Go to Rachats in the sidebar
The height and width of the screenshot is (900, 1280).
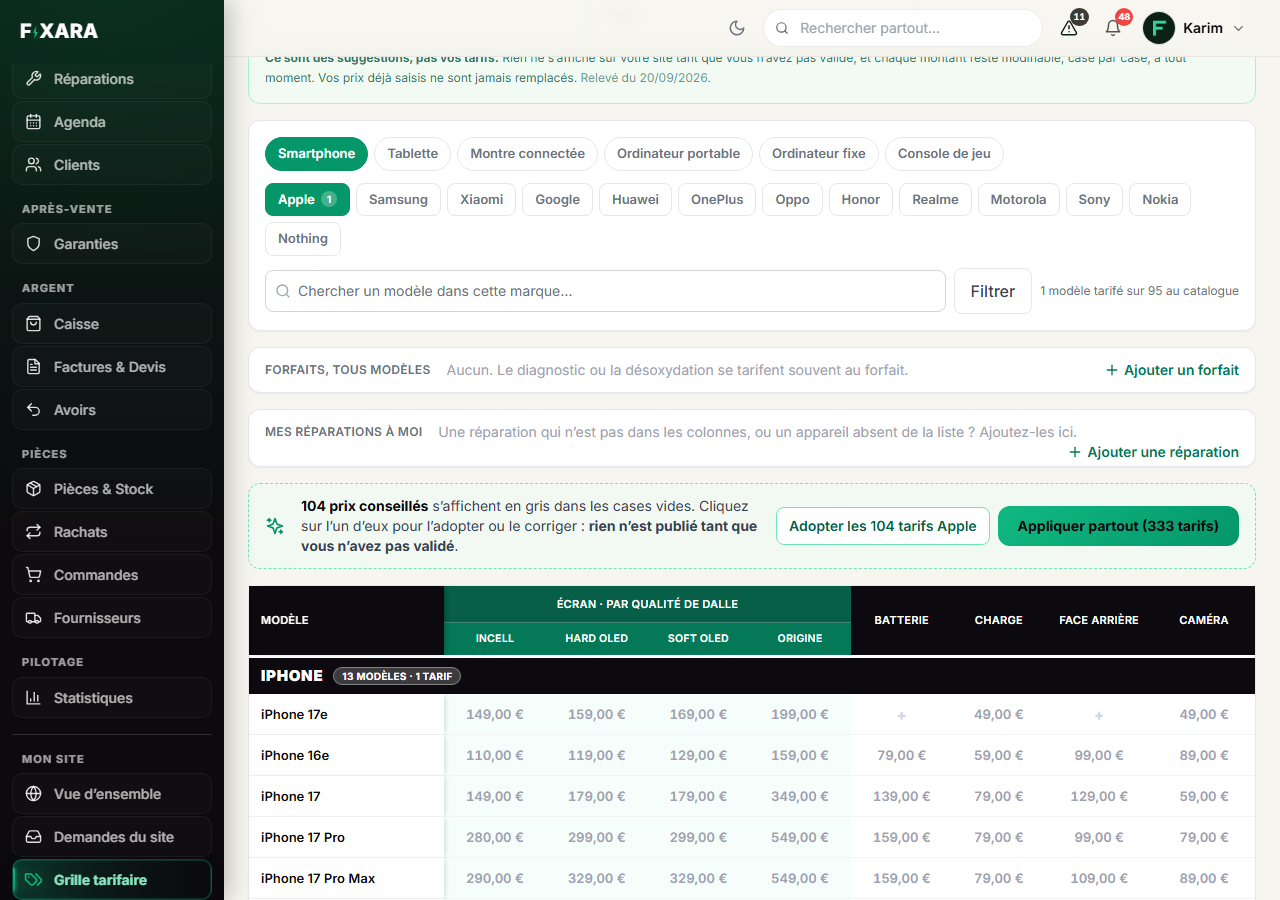pyautogui.click(x=112, y=532)
